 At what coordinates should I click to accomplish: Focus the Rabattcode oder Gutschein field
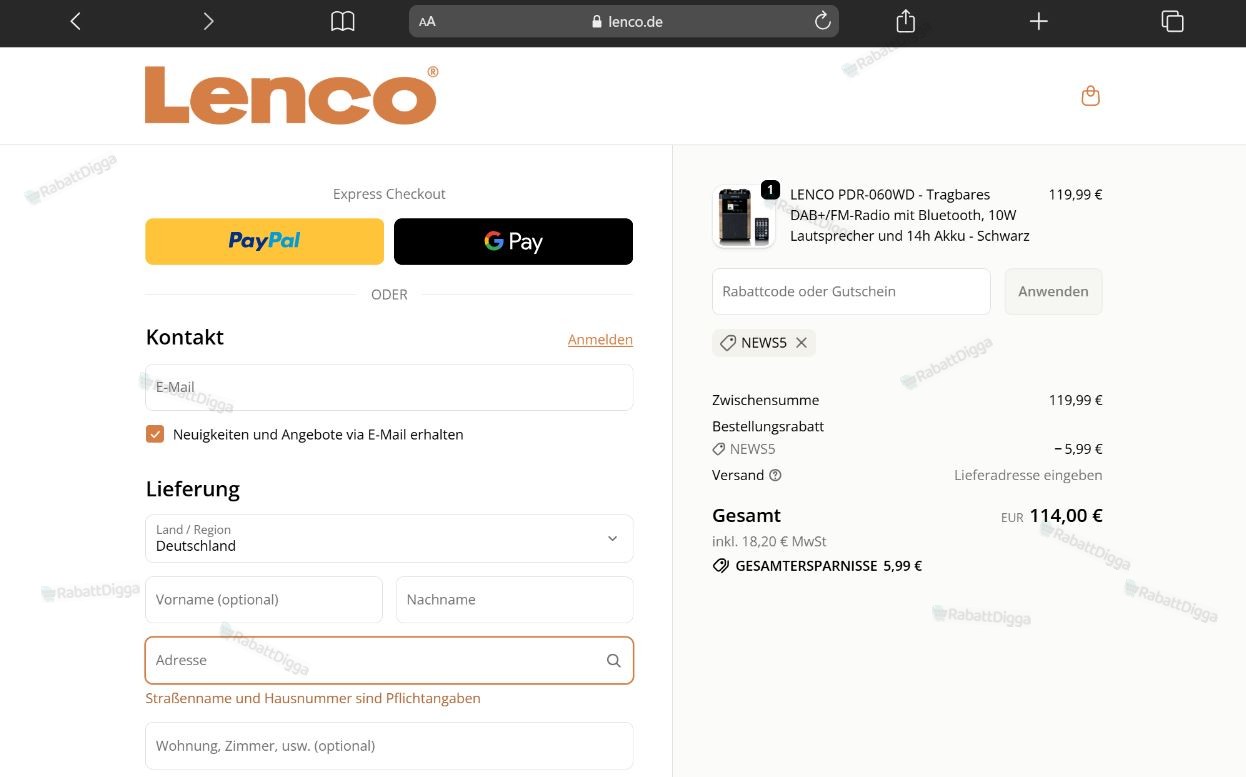(851, 291)
